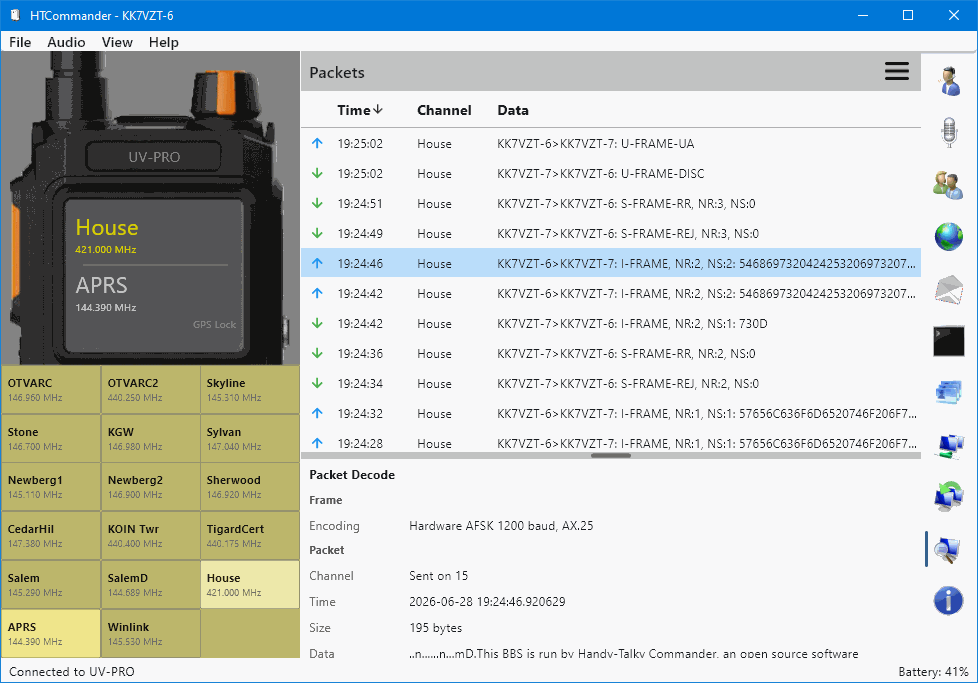Open the View menu
Image resolution: width=978 pixels, height=683 pixels.
coord(117,42)
